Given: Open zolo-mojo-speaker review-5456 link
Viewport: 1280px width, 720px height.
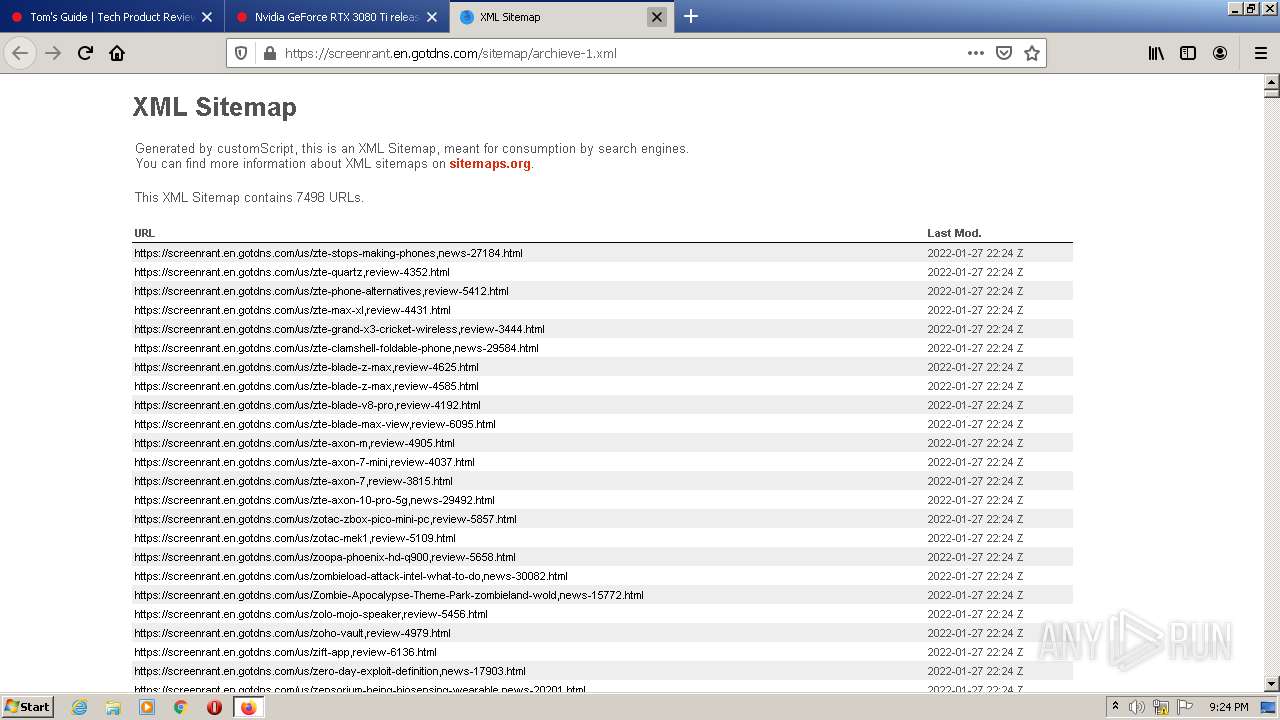Looking at the screenshot, I should (311, 614).
